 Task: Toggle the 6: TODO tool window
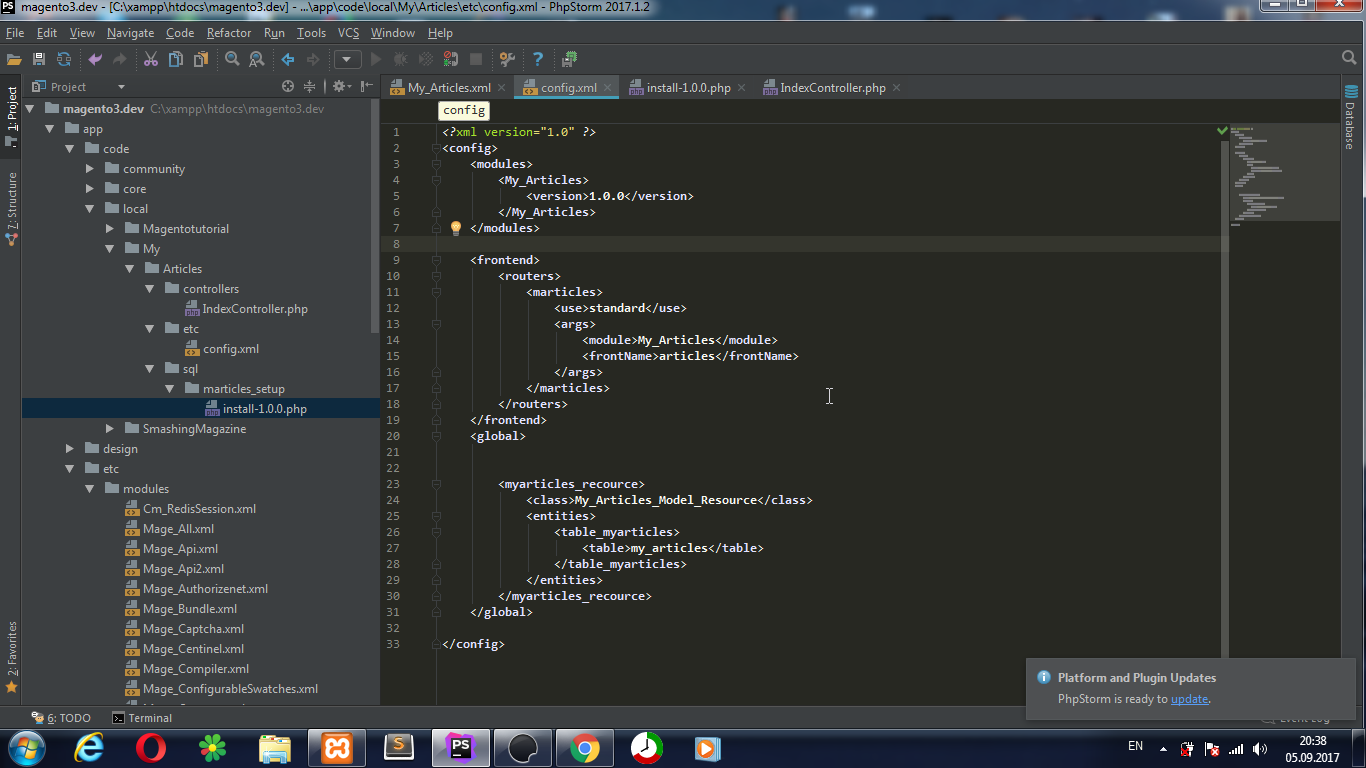click(x=60, y=718)
